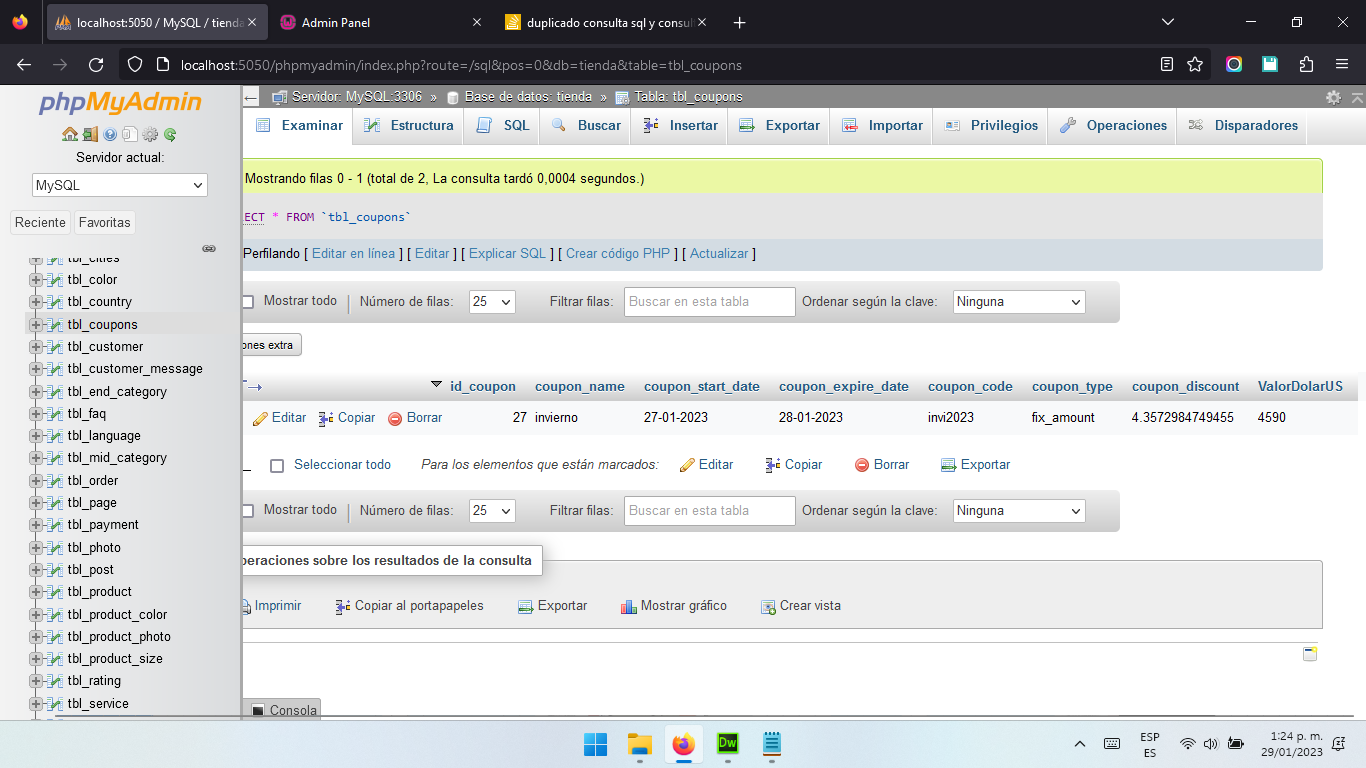Click Mostrar gráfico link

674,606
